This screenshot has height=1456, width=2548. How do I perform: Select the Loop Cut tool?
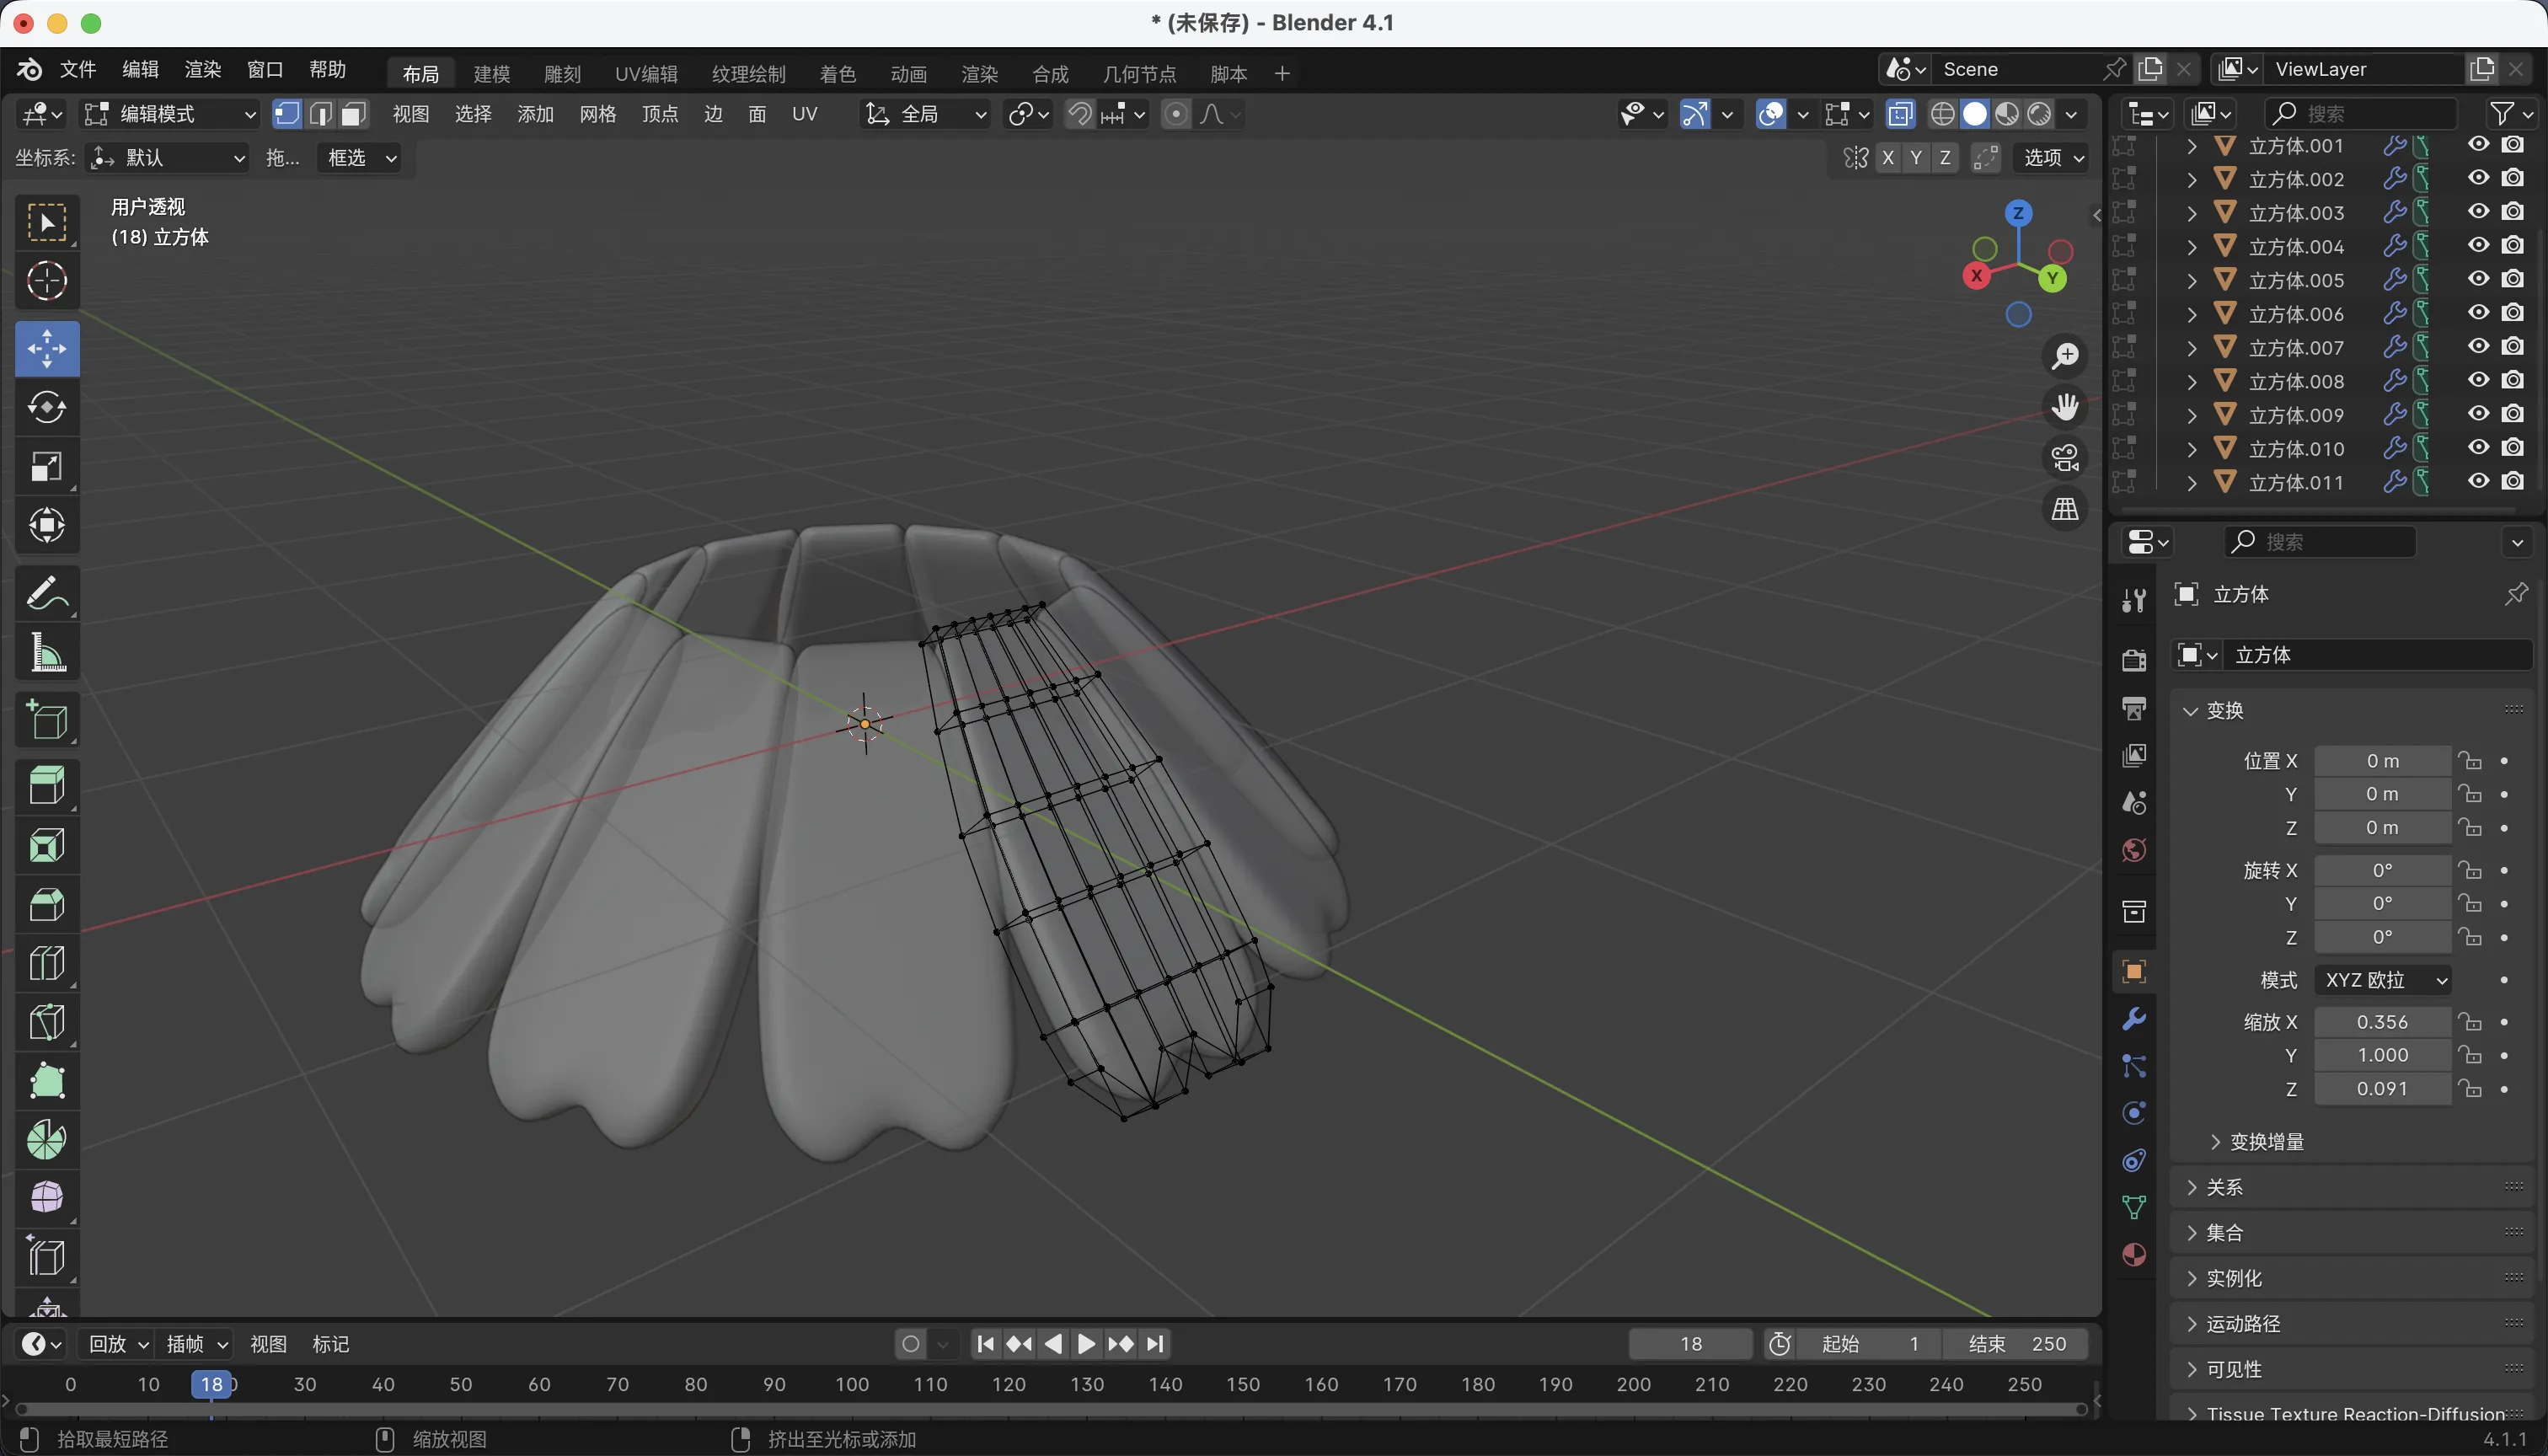[x=46, y=963]
